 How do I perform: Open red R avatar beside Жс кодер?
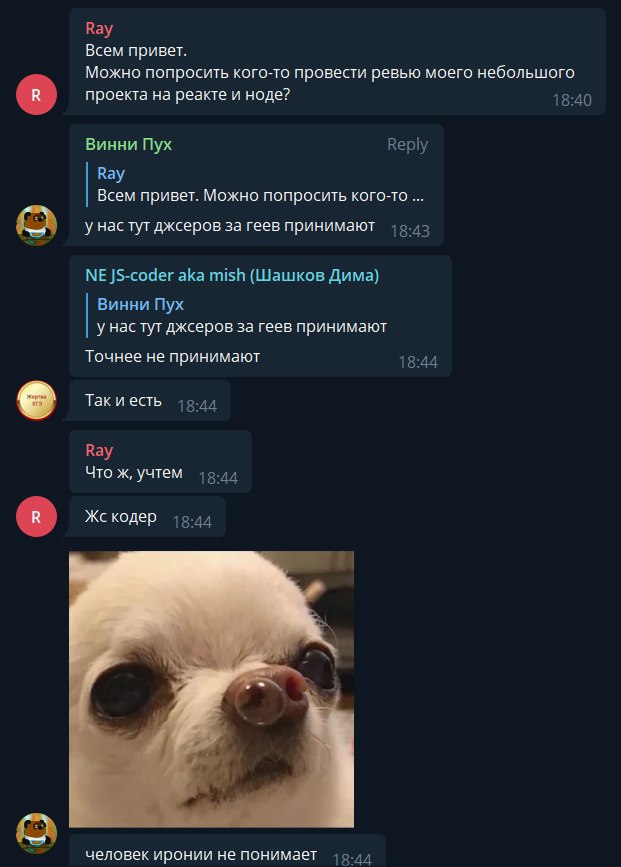coord(36,516)
